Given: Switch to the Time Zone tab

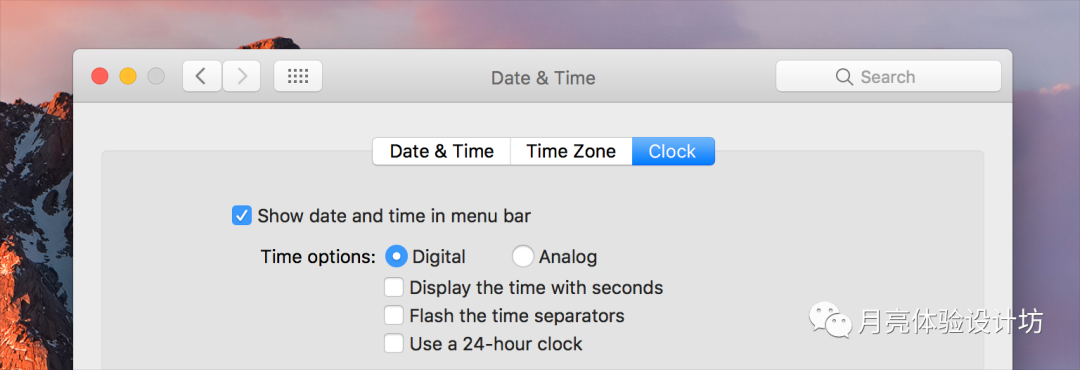Looking at the screenshot, I should 571,152.
